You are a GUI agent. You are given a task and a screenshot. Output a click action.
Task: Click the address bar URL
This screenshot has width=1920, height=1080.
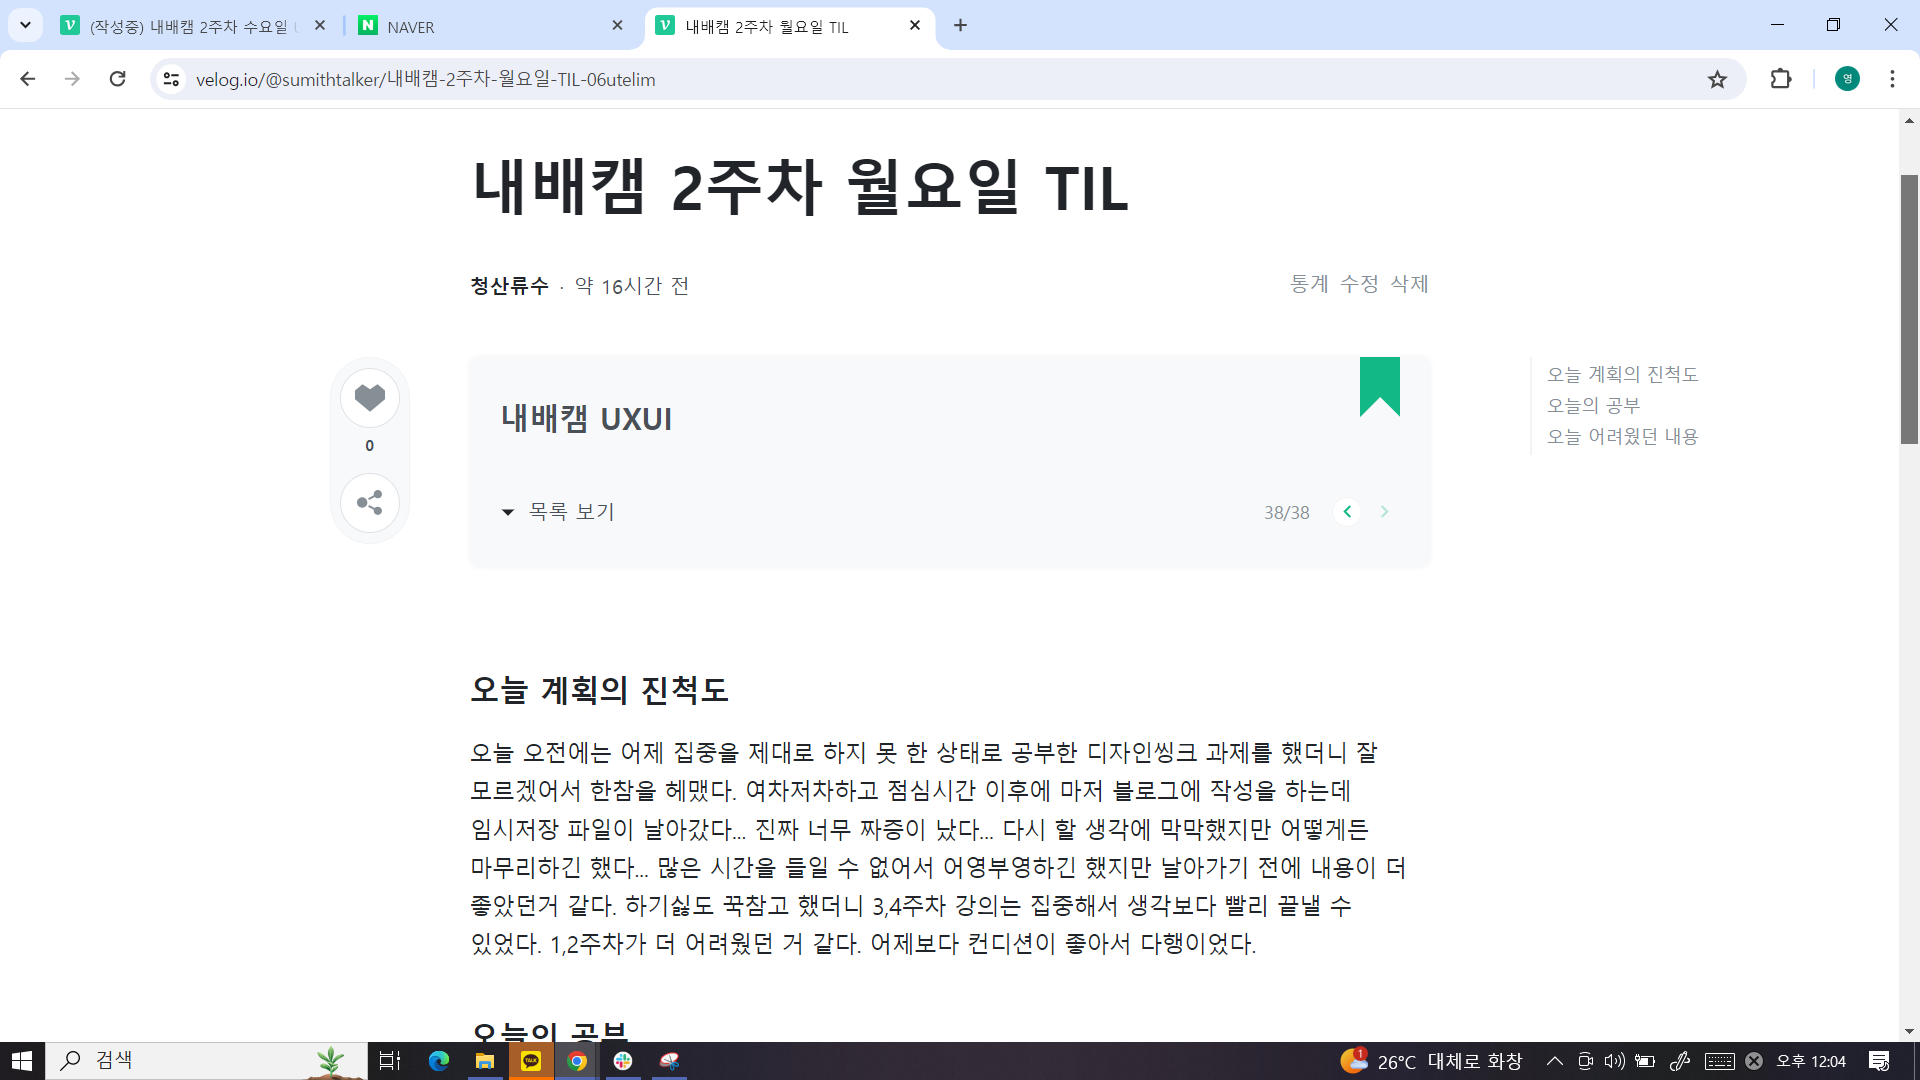pyautogui.click(x=425, y=80)
